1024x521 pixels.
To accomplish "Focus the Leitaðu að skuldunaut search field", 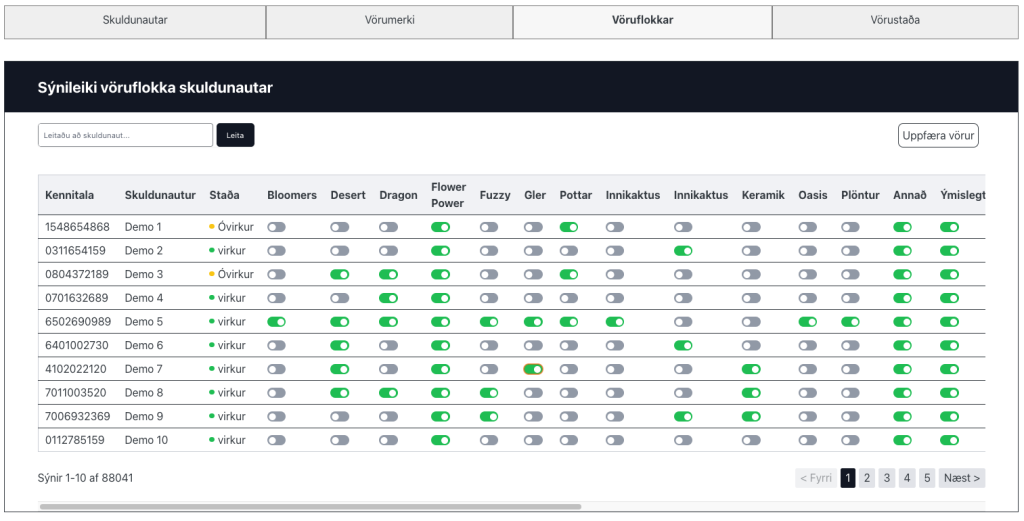I will [x=125, y=135].
